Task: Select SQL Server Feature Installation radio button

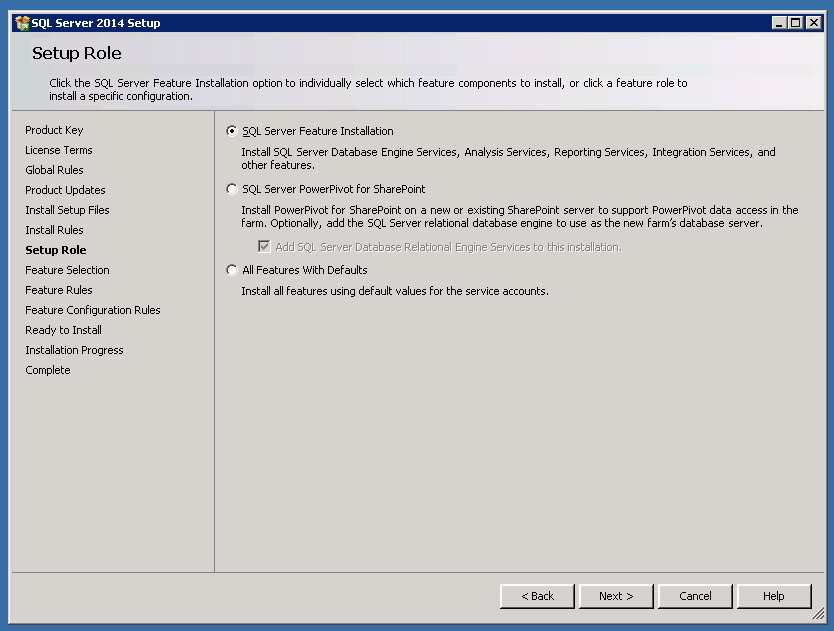Action: pyautogui.click(x=233, y=131)
